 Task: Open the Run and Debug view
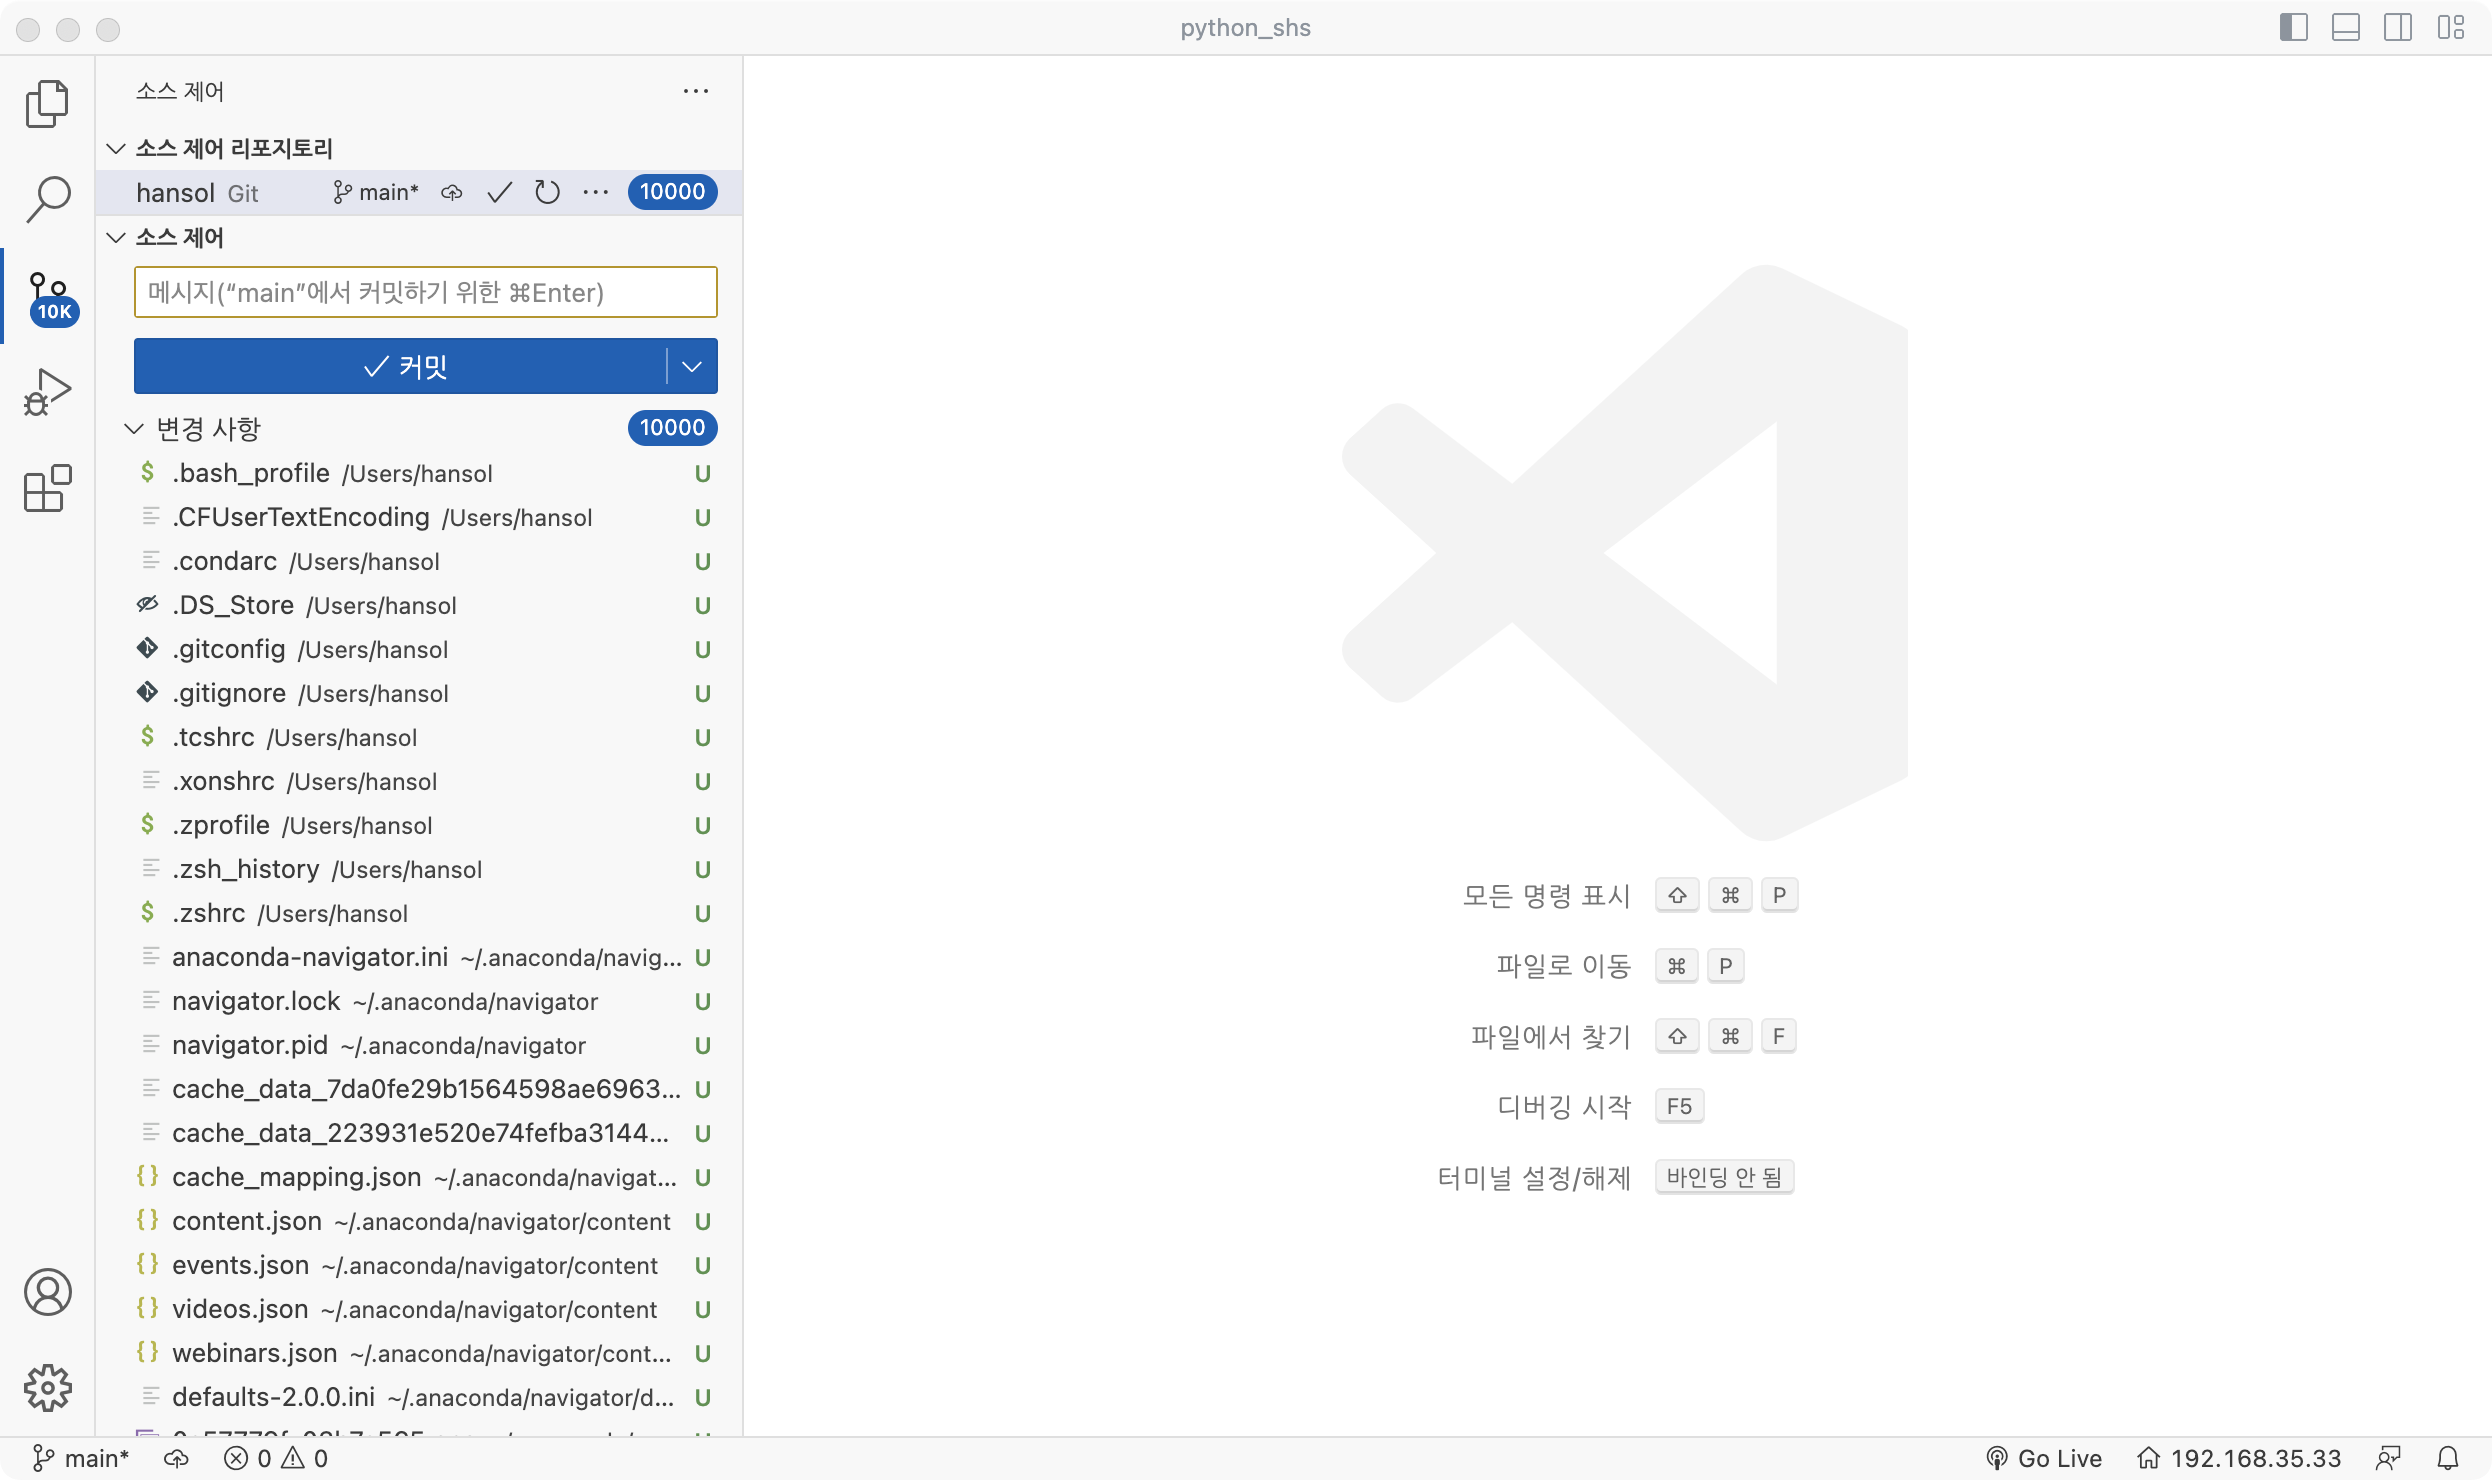(47, 392)
